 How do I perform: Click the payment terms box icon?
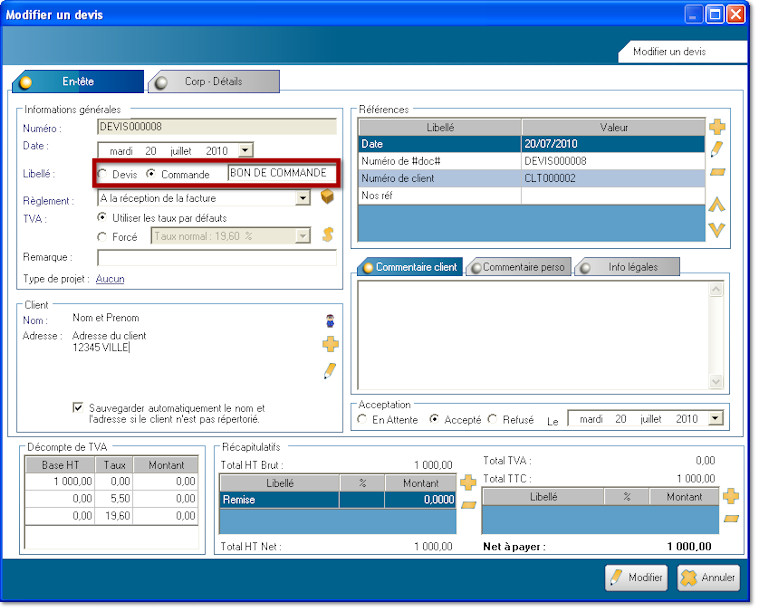326,198
